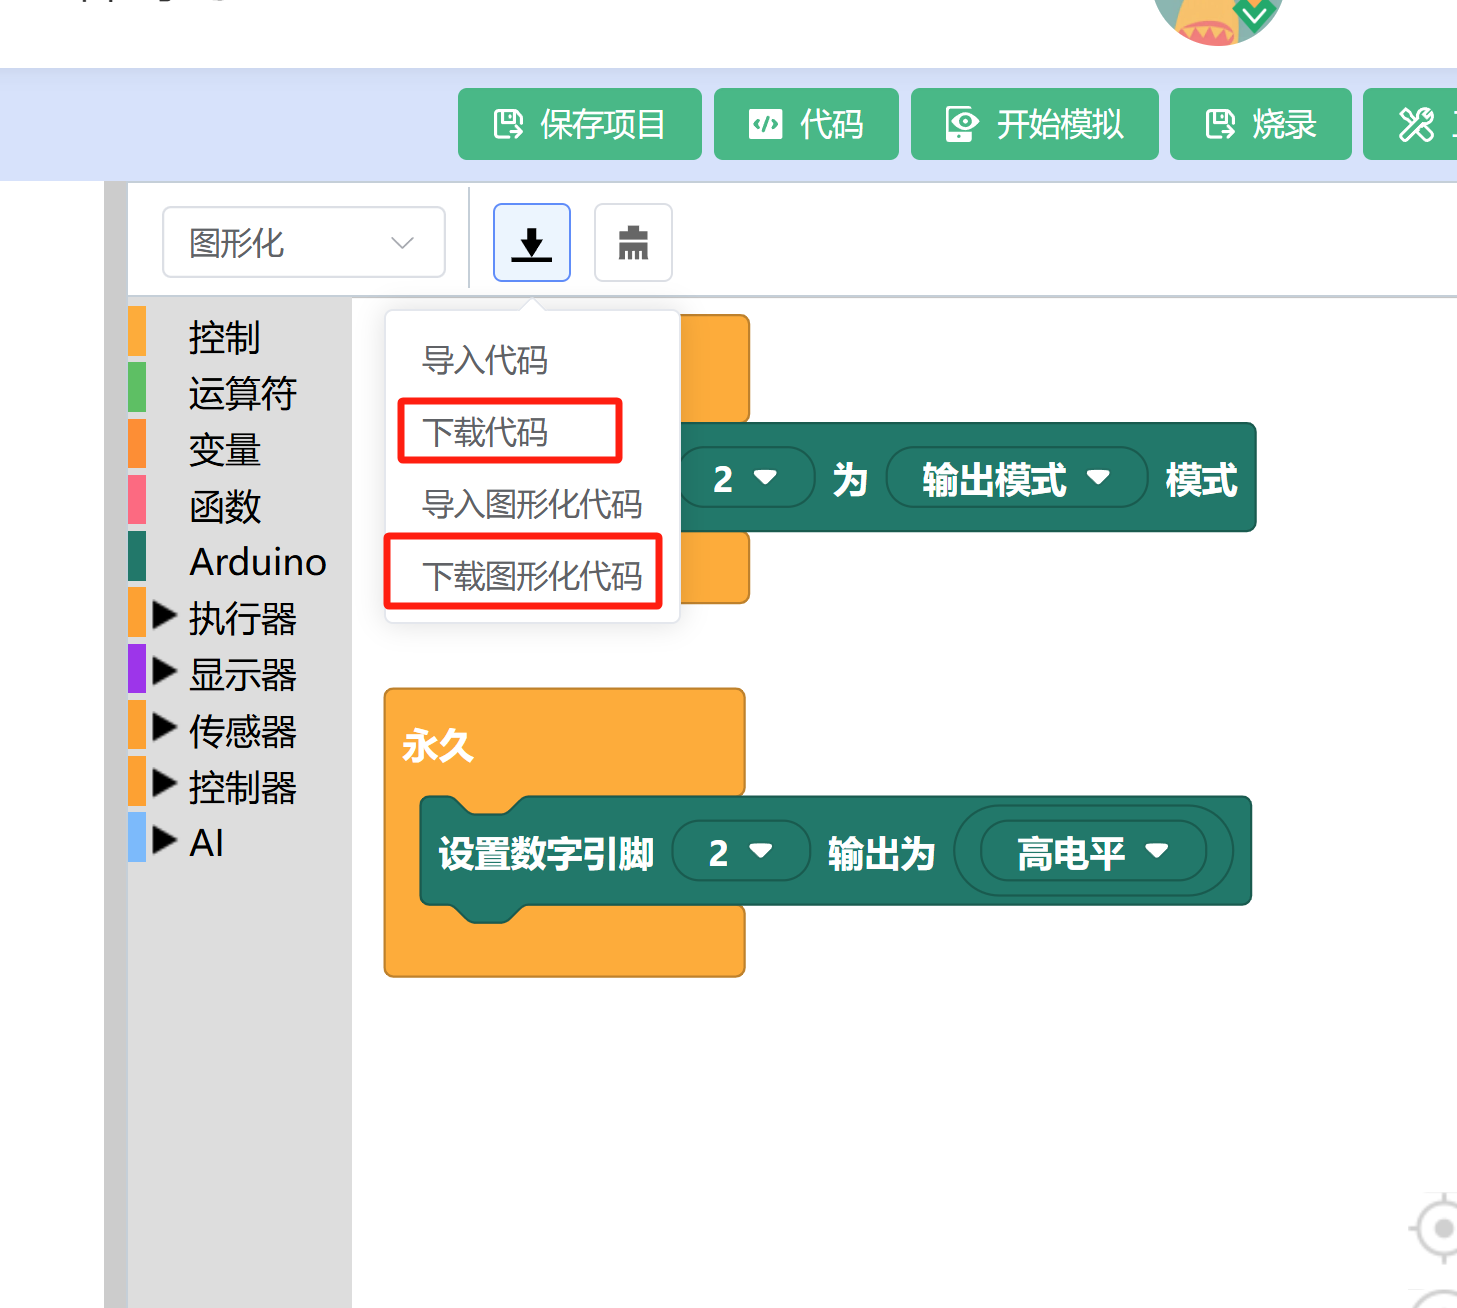Expand the 执行器 category
The width and height of the screenshot is (1457, 1308).
click(x=165, y=615)
